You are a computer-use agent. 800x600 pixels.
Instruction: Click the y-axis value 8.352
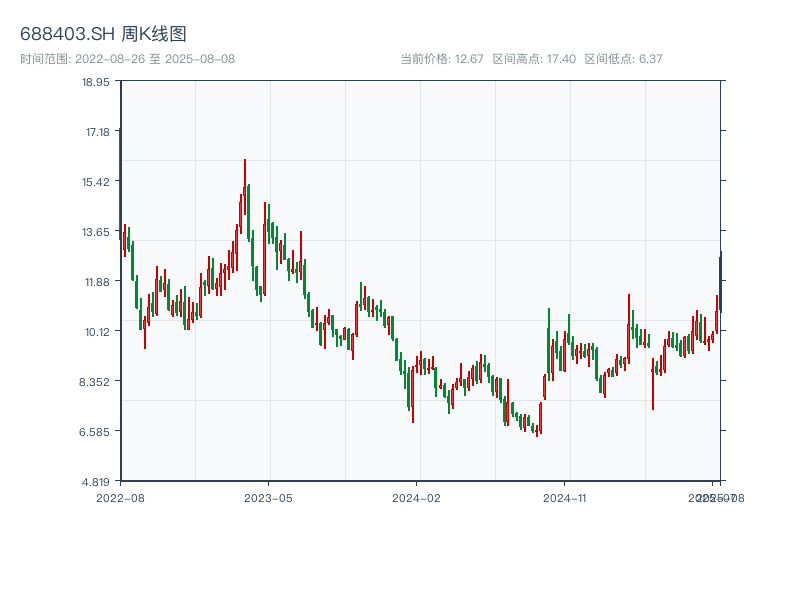(94, 382)
